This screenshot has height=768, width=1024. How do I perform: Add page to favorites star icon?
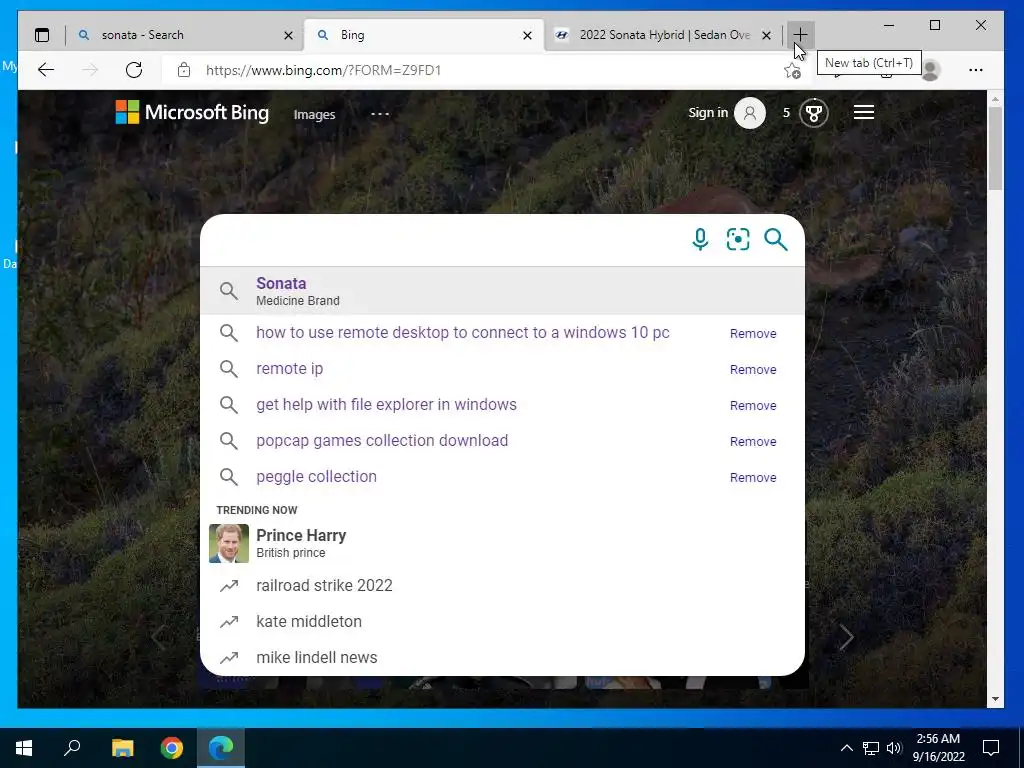[792, 71]
